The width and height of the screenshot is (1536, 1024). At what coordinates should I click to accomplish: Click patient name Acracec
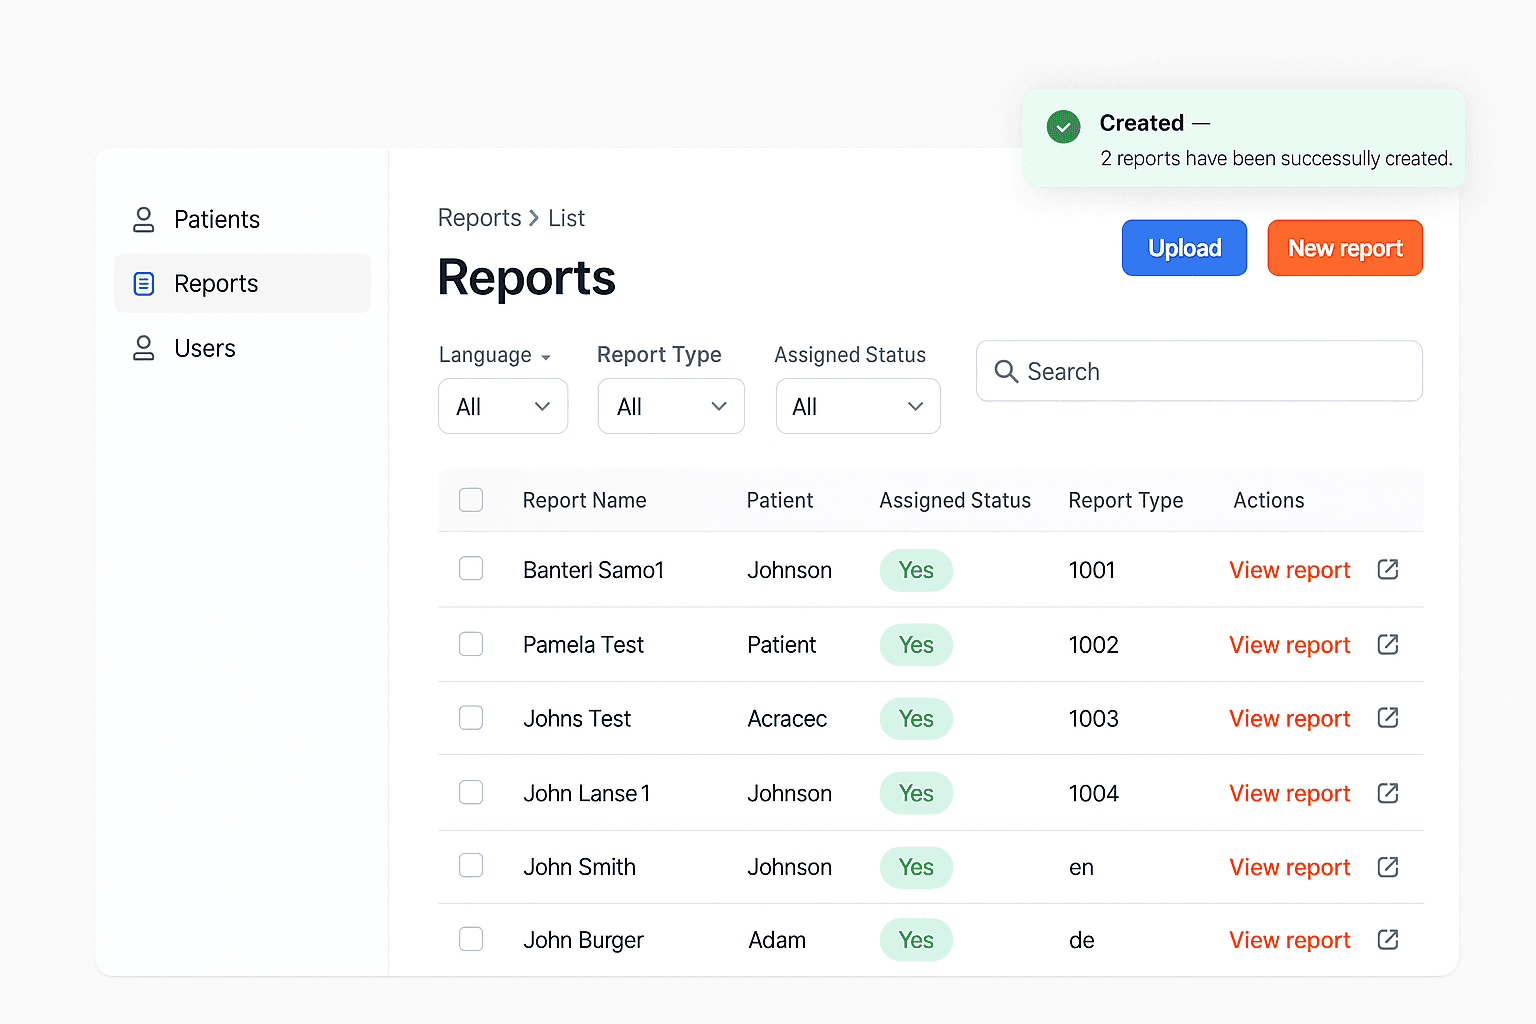click(x=787, y=719)
